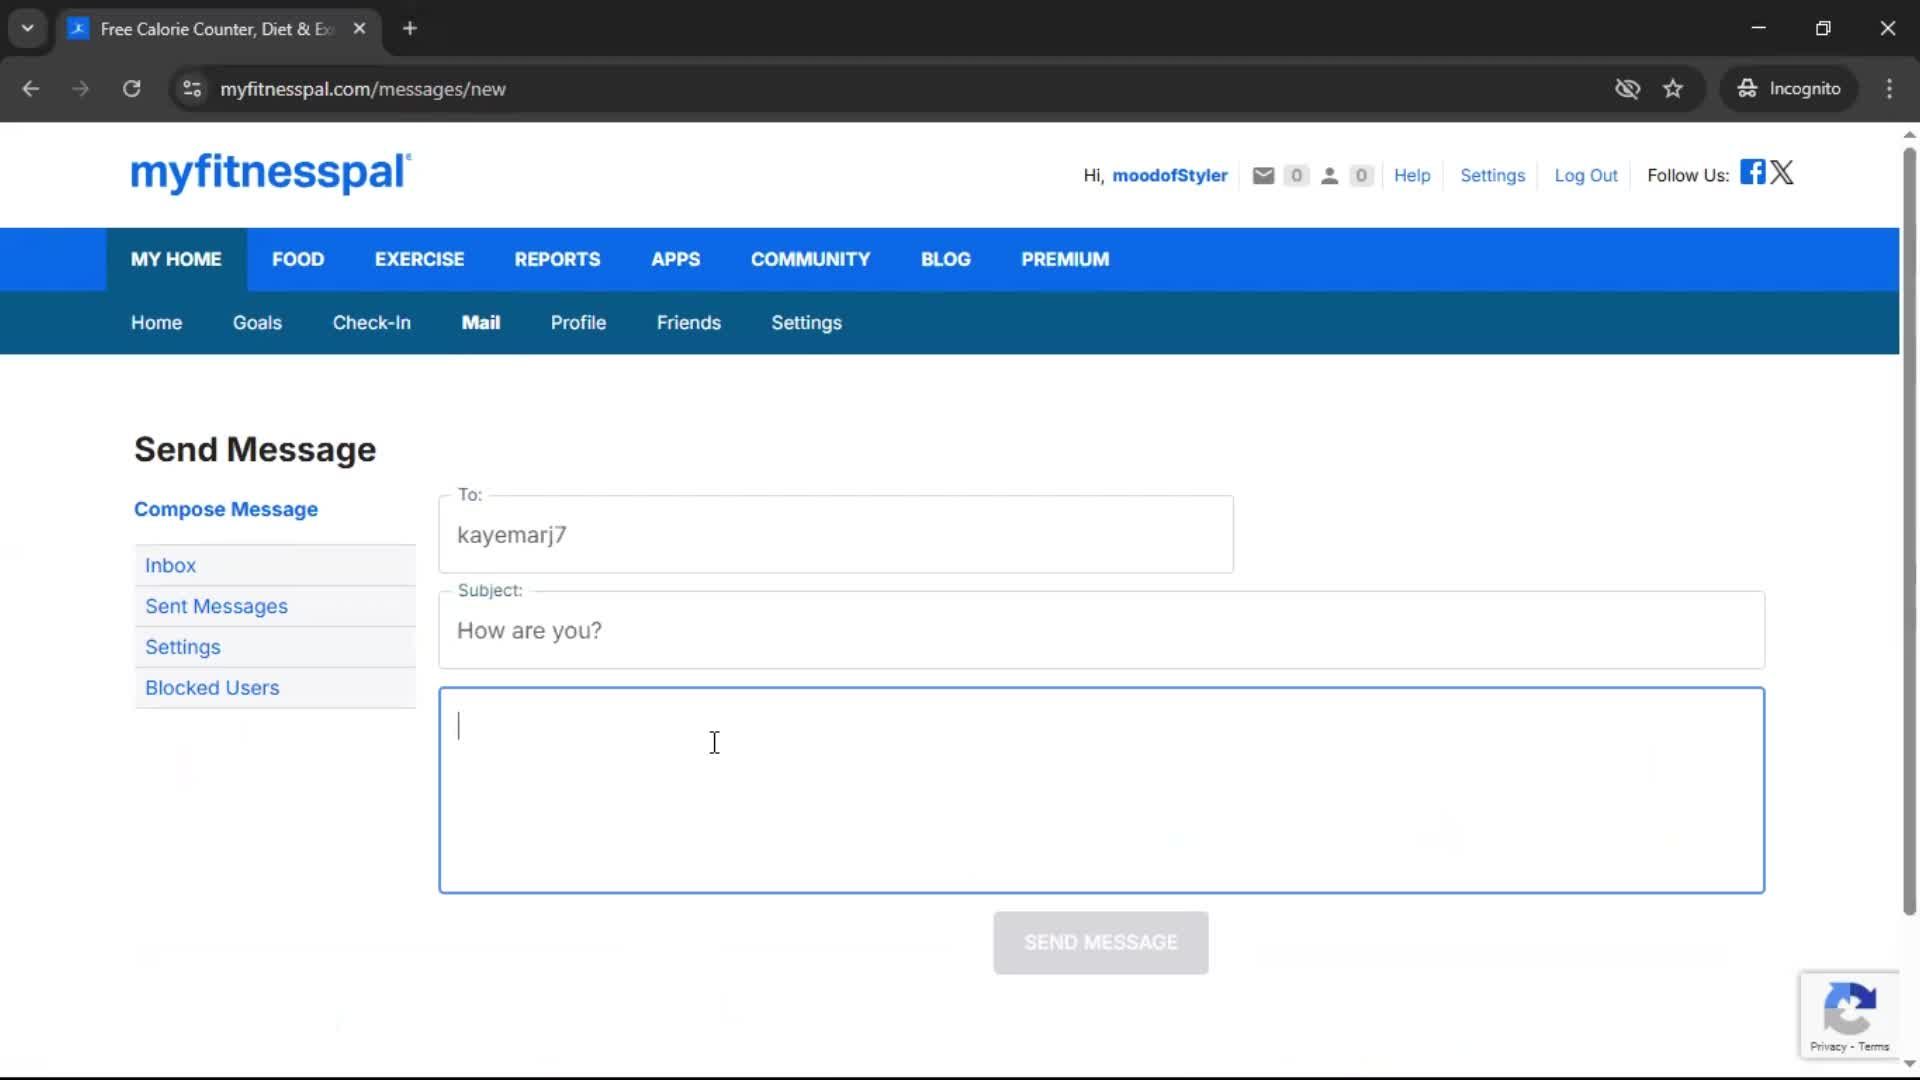This screenshot has height=1080, width=1920.
Task: Click the browser back arrow
Action: coord(31,89)
